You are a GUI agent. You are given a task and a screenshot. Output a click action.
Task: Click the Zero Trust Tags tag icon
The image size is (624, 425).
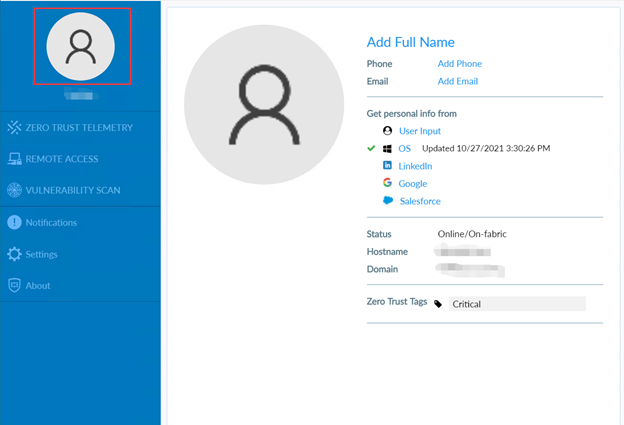(x=438, y=304)
